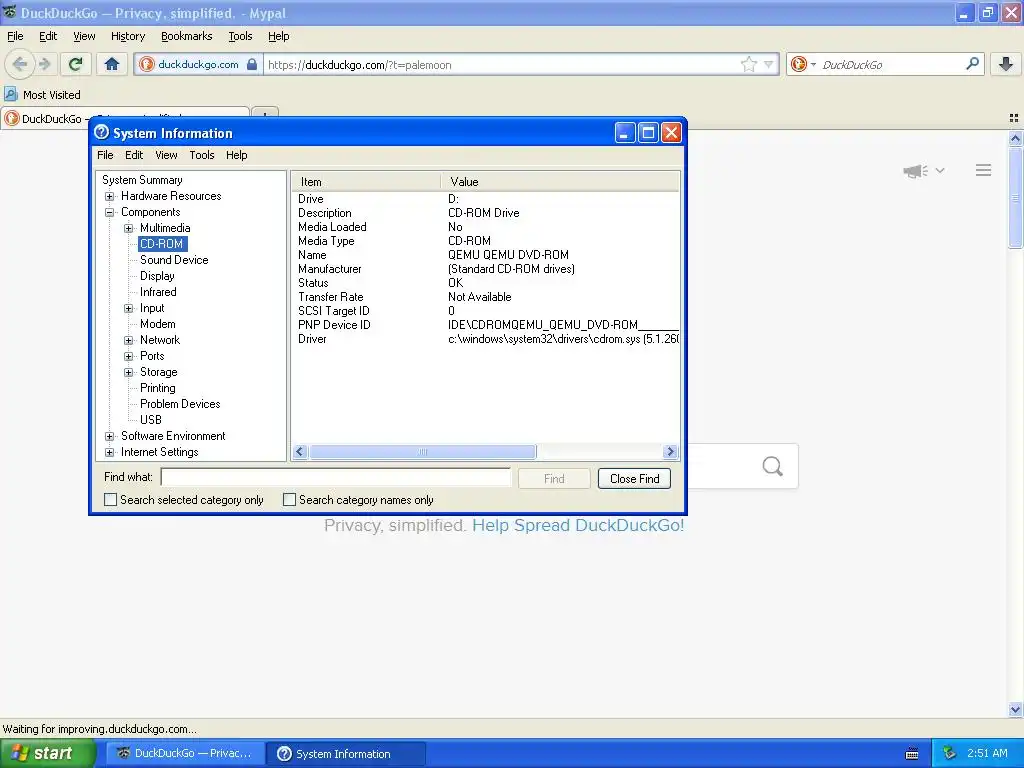The height and width of the screenshot is (768, 1024).
Task: Select System Summary in the tree
Action: pos(142,180)
